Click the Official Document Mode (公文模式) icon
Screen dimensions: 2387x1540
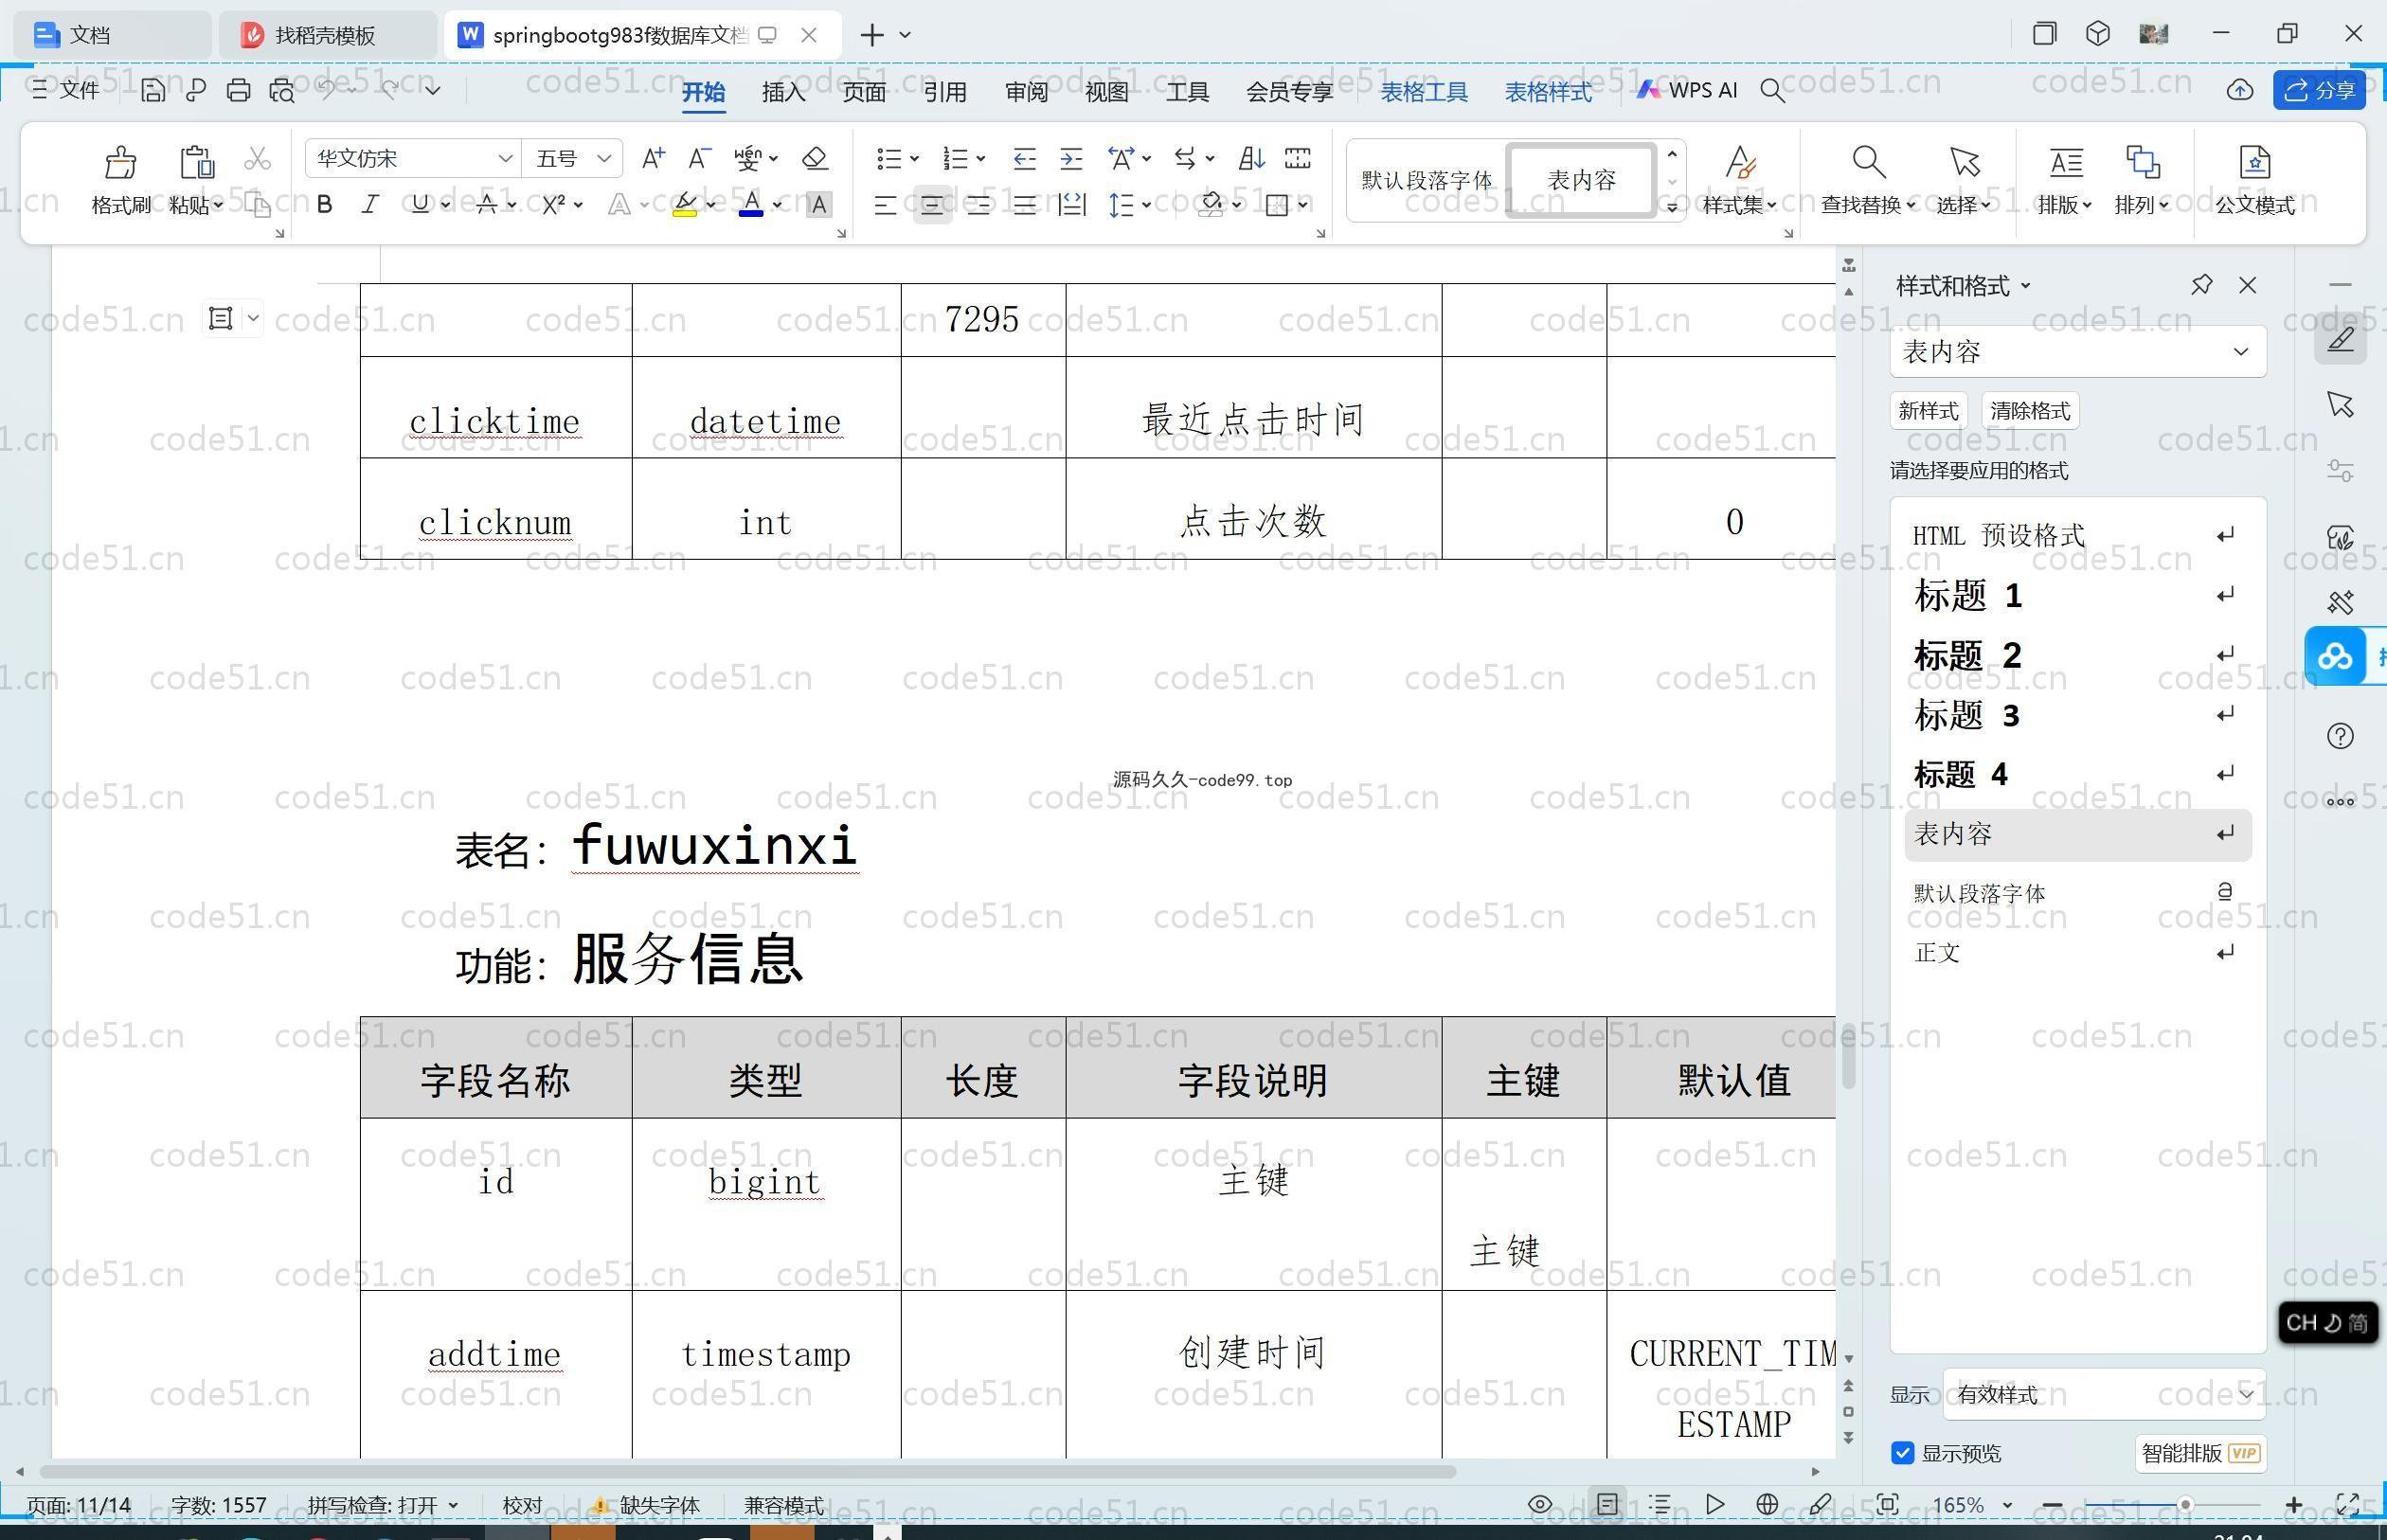point(2254,161)
